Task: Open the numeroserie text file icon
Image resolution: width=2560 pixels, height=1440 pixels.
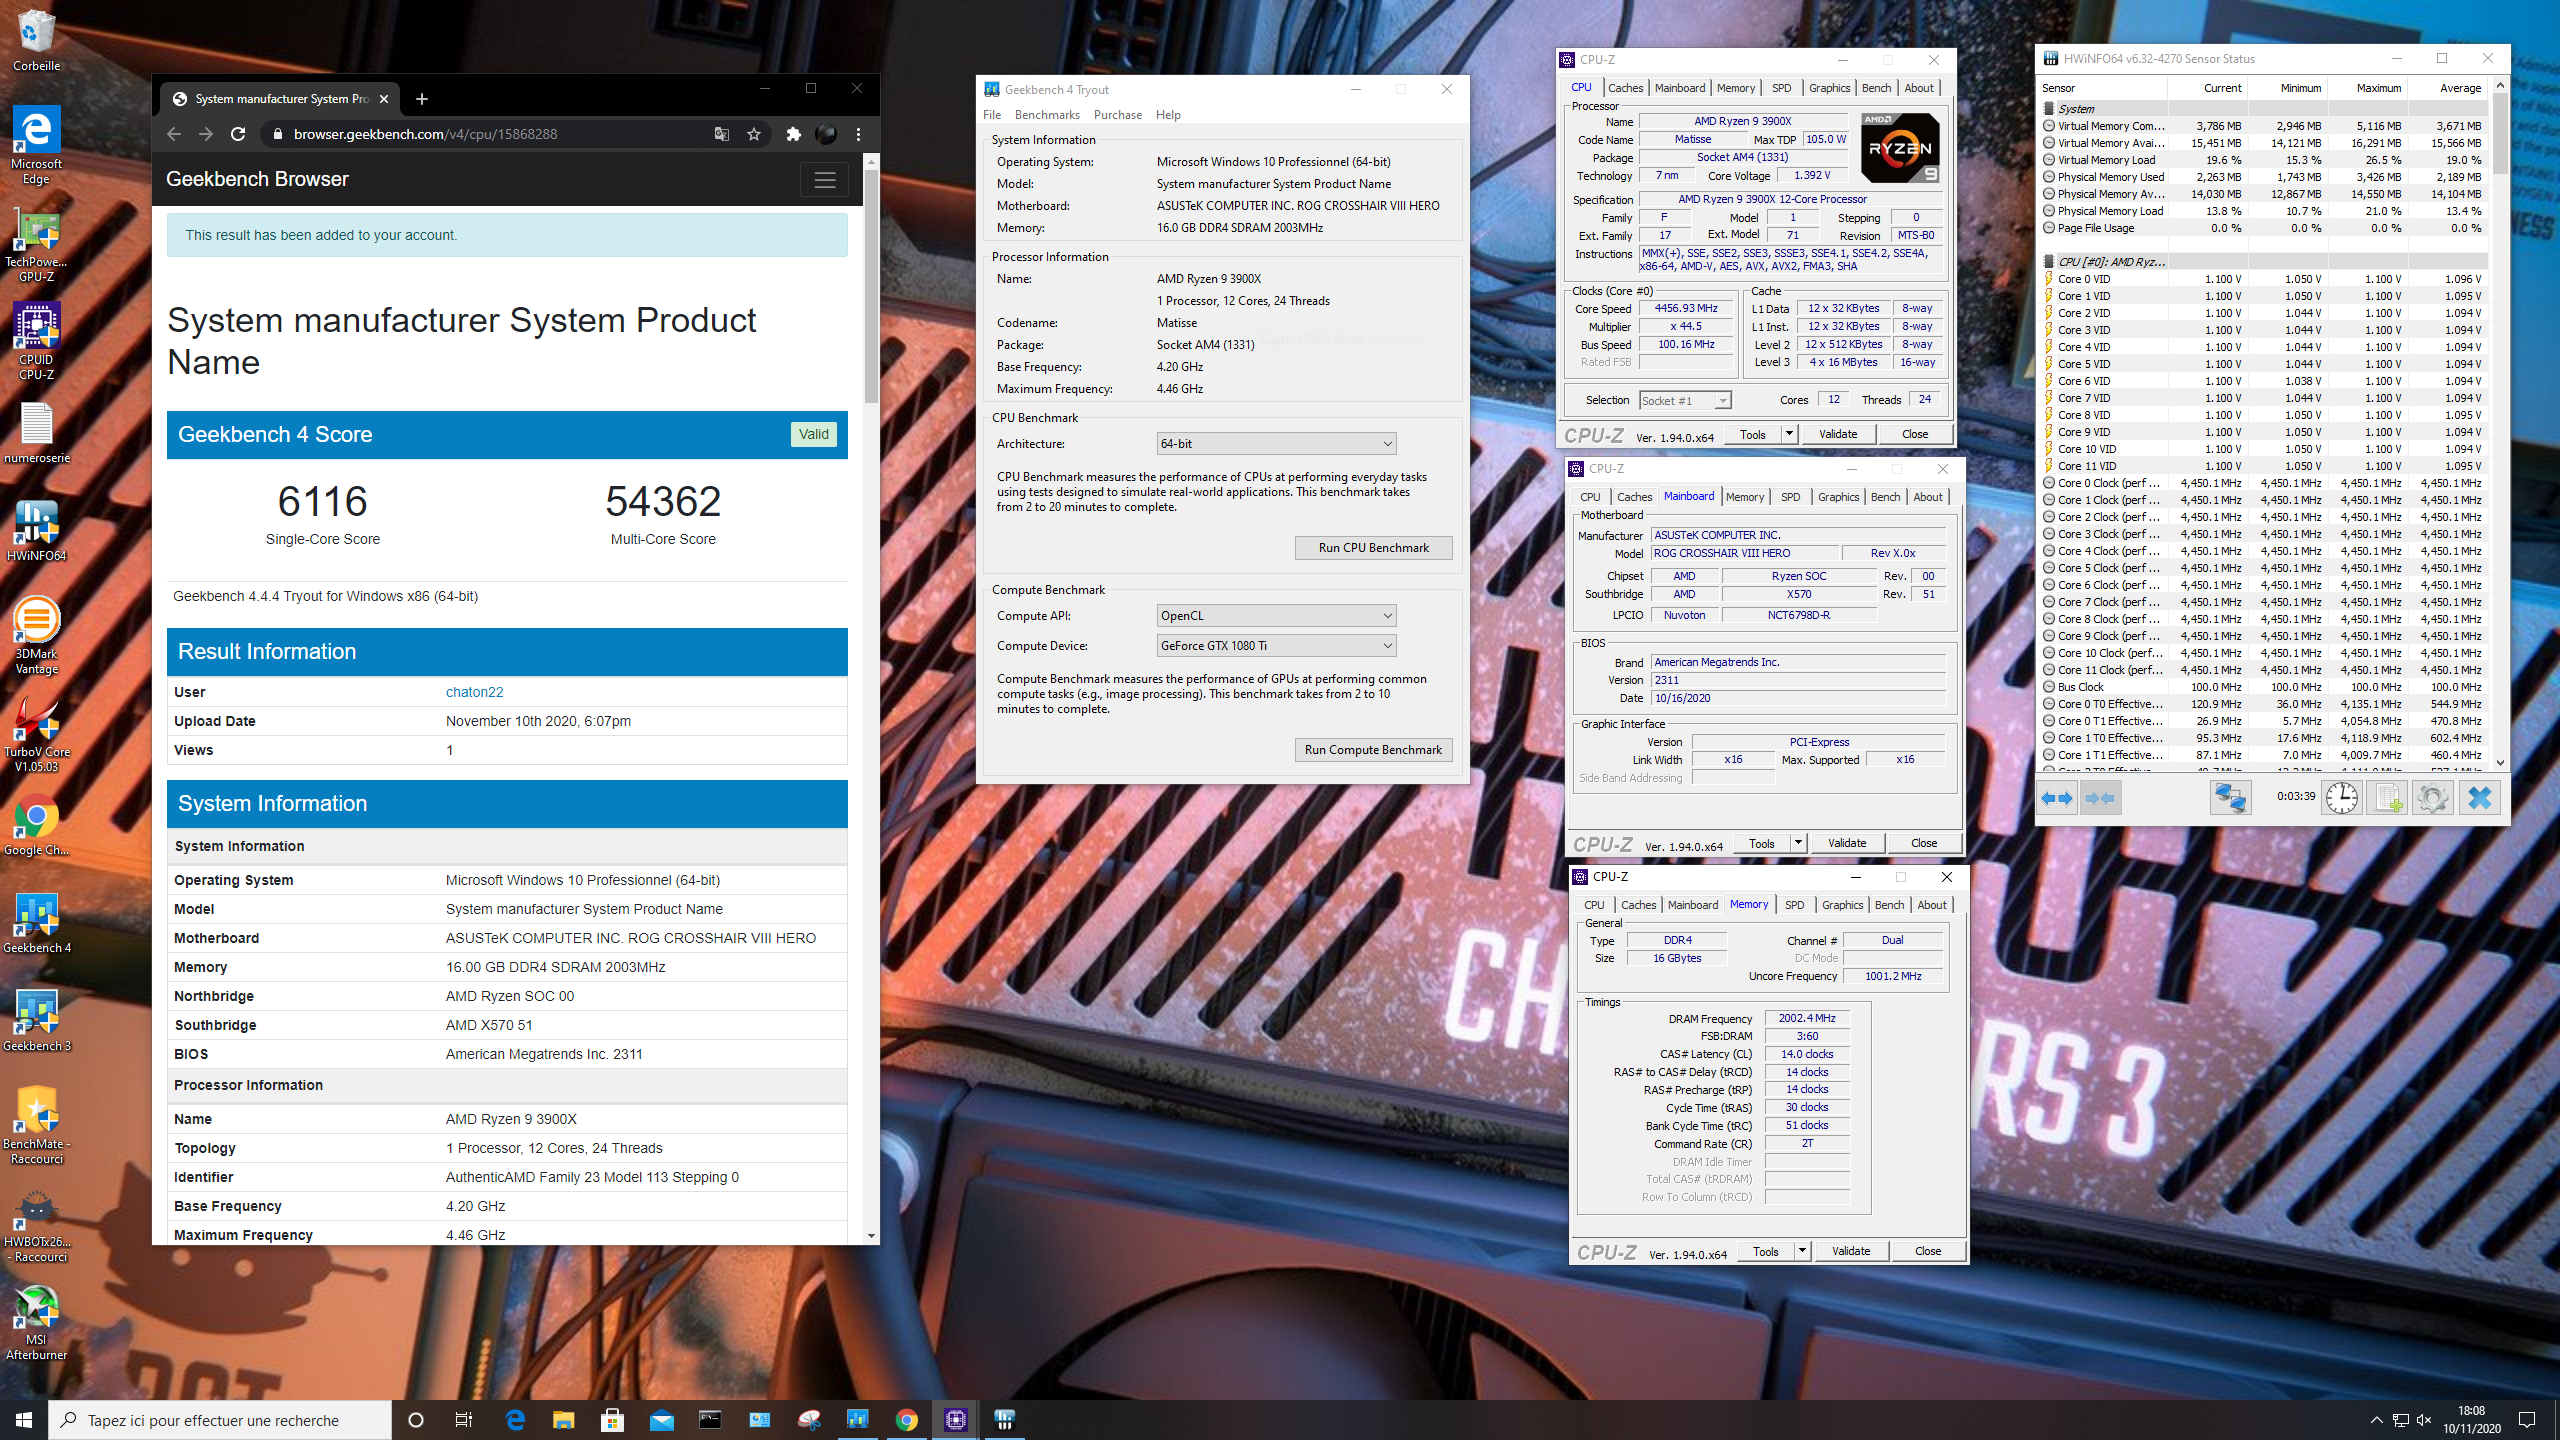Action: click(x=36, y=433)
